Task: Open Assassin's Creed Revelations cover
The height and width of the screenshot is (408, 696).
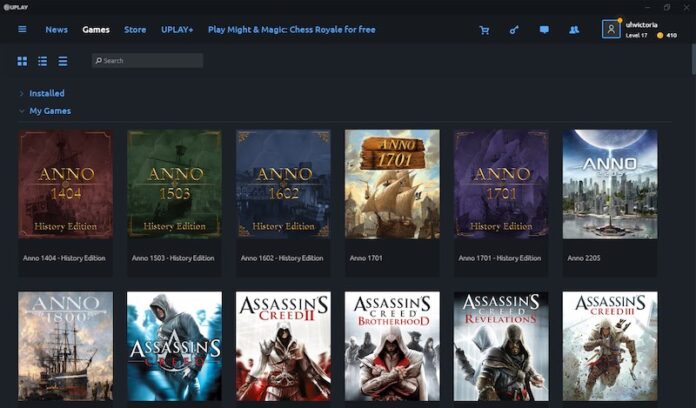Action: [501, 346]
